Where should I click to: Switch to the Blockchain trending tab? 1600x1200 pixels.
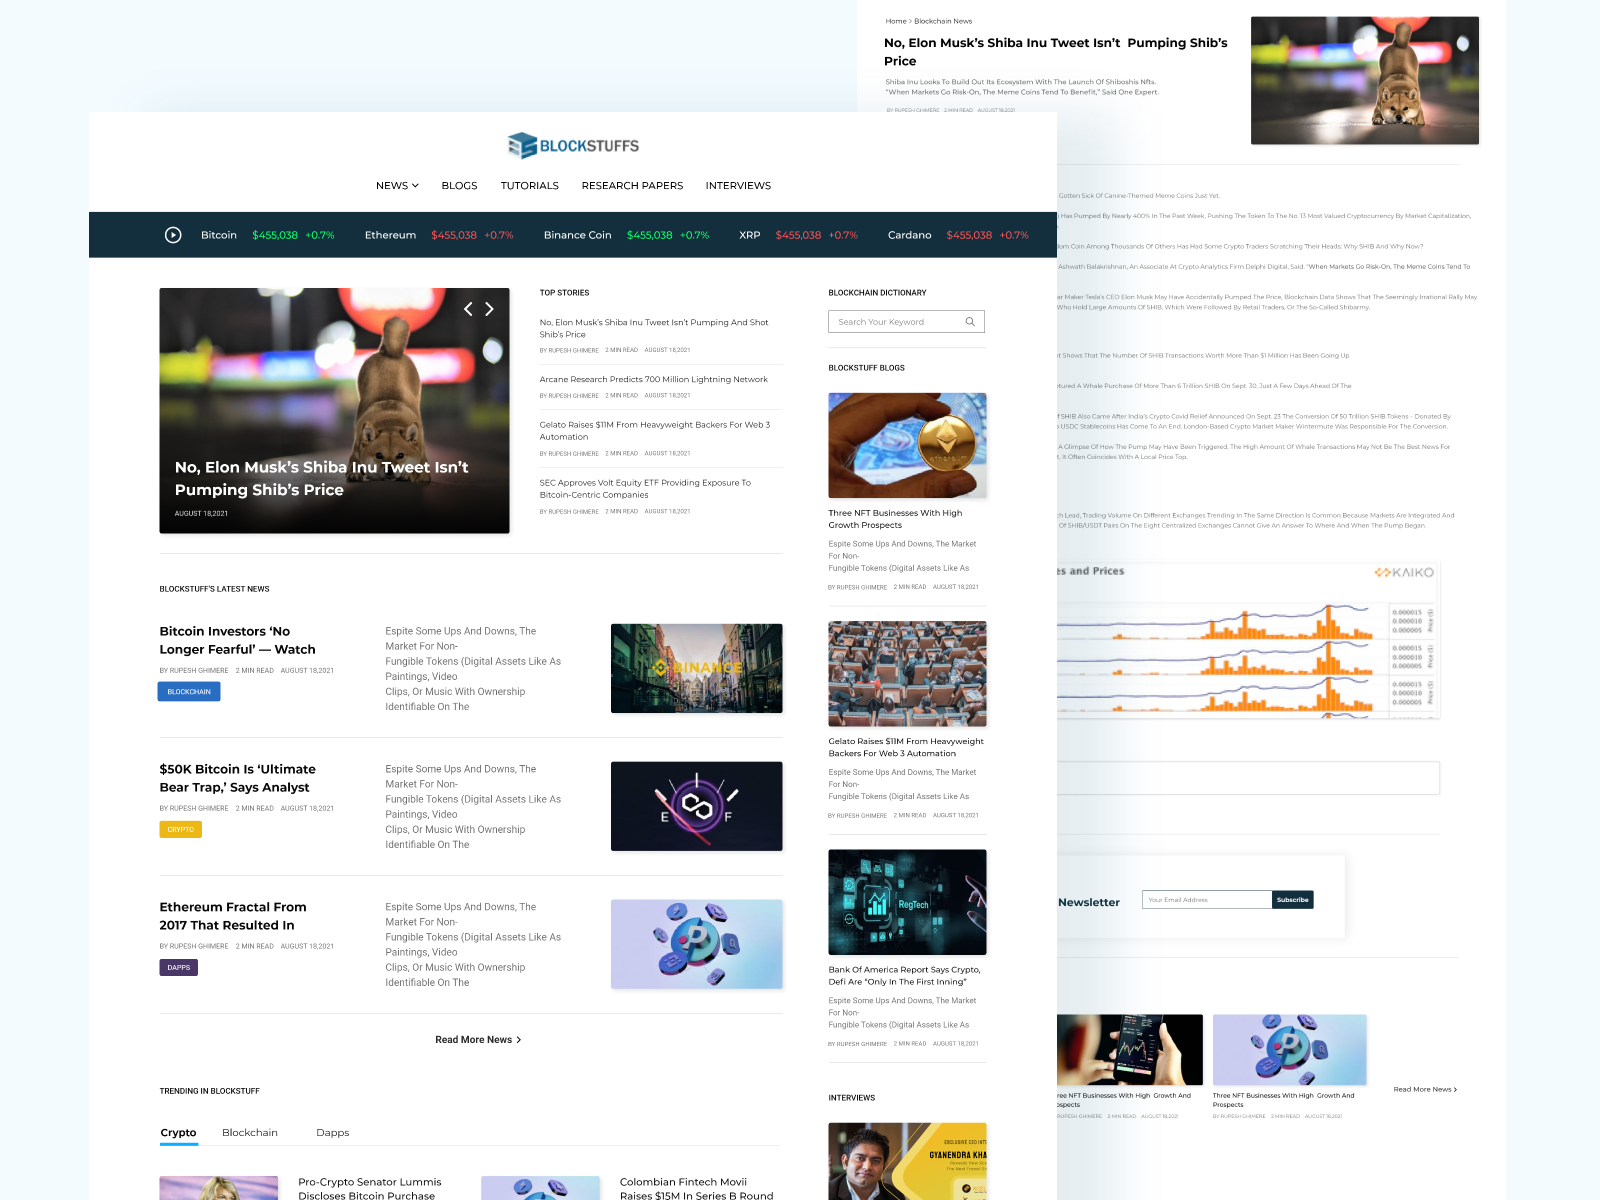coord(250,1132)
